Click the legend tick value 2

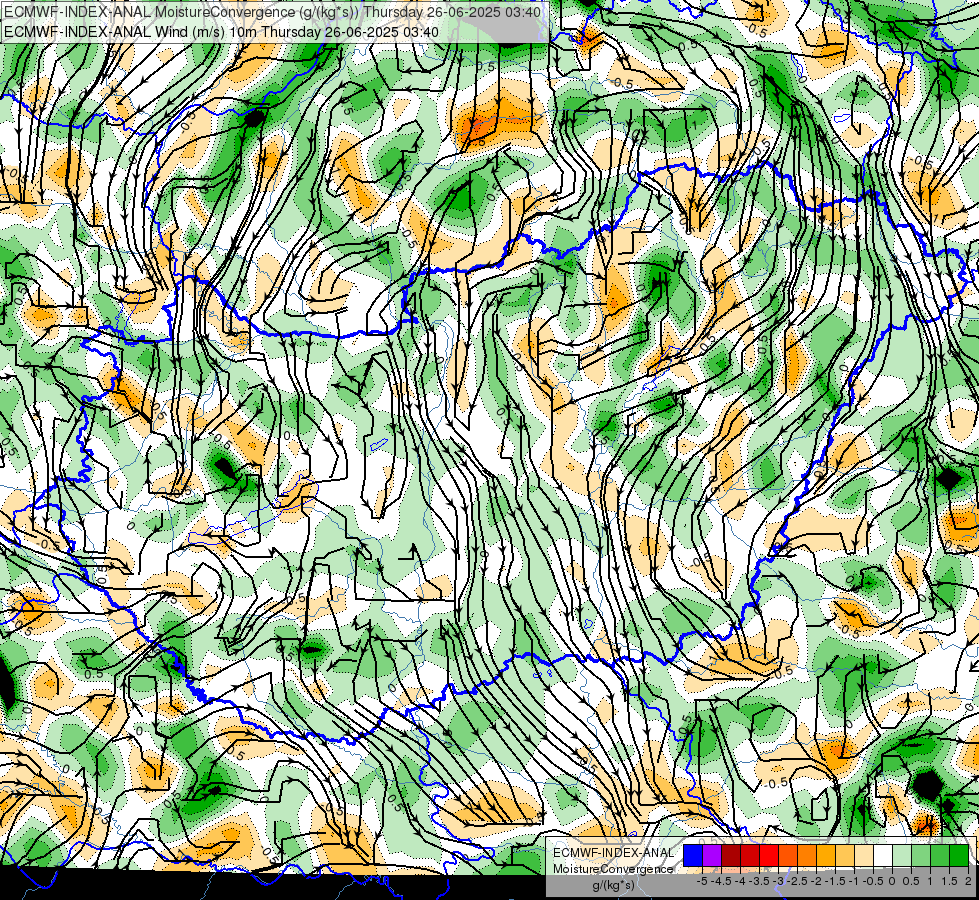pyautogui.click(x=968, y=881)
